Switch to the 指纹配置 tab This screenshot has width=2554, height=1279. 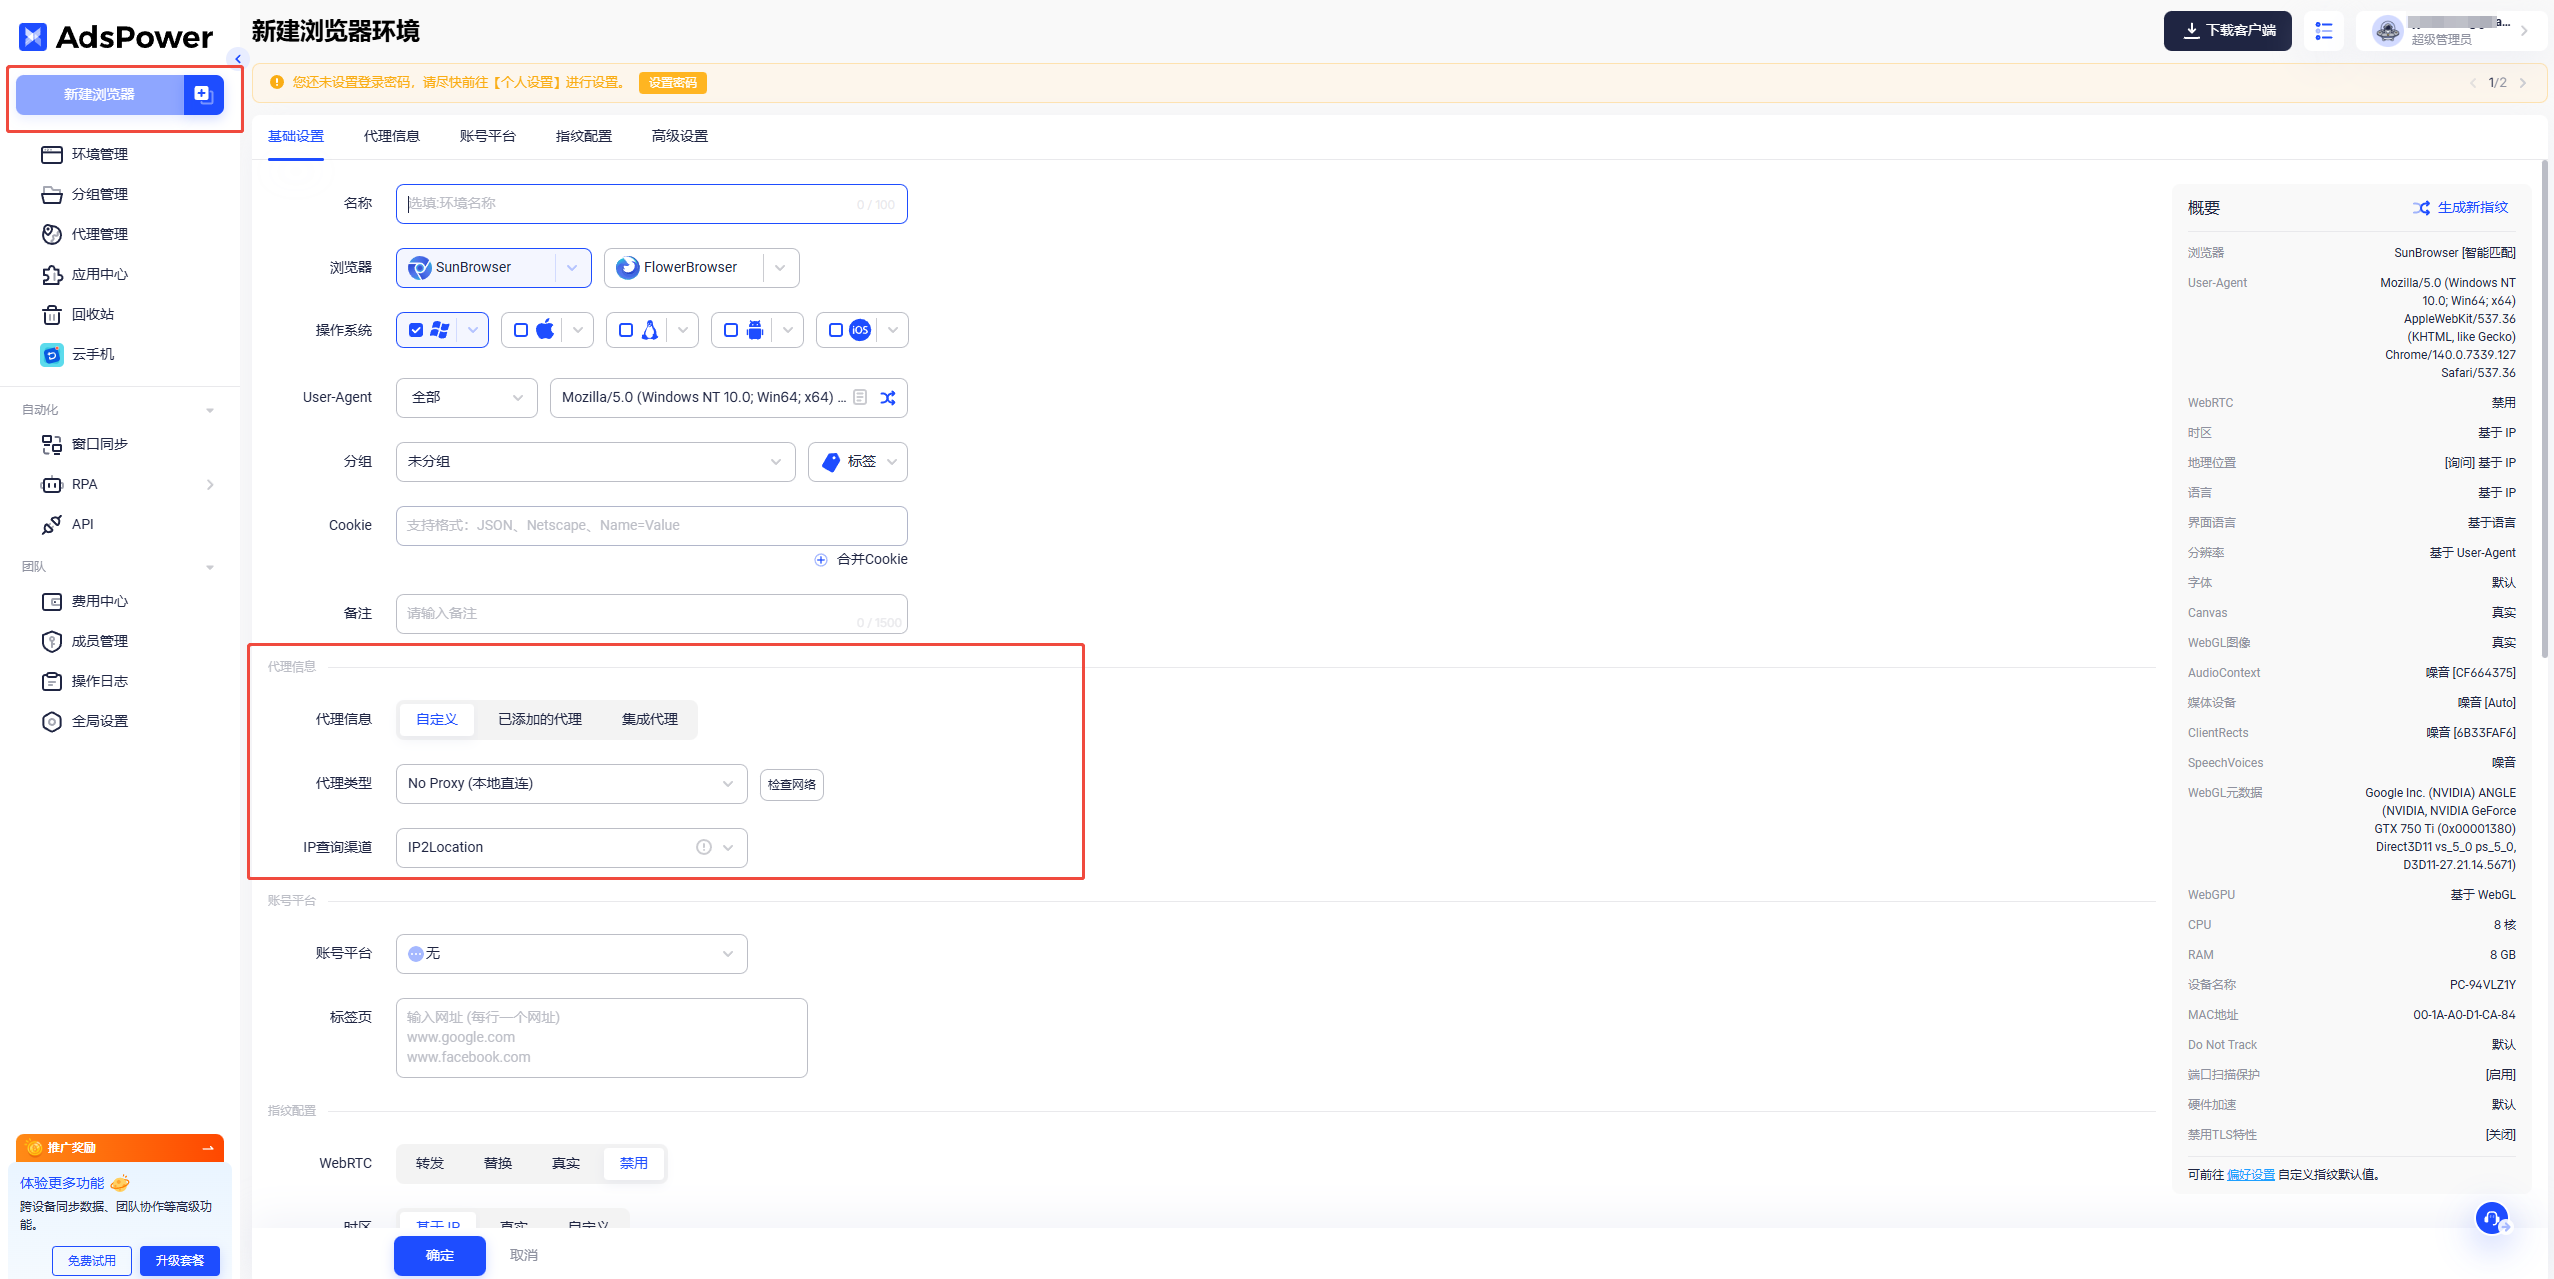click(583, 136)
